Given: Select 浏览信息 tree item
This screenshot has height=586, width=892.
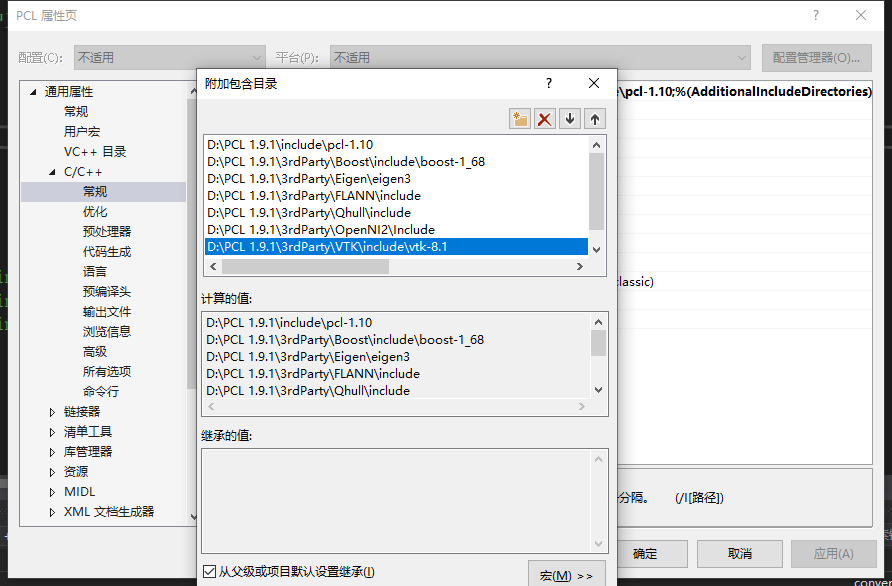Looking at the screenshot, I should coord(107,332).
